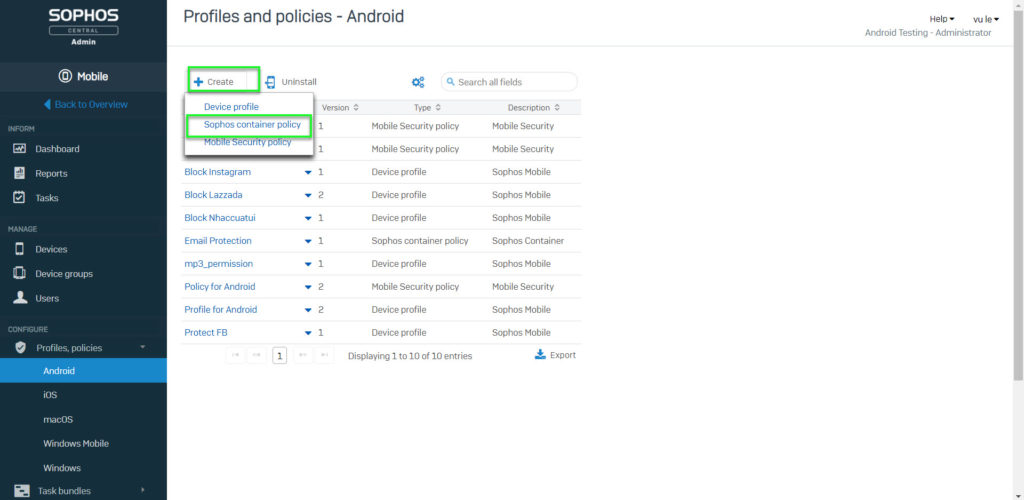Open actions dropdown for Block Nhaccuatui
Image resolution: width=1024 pixels, height=500 pixels.
(308, 218)
